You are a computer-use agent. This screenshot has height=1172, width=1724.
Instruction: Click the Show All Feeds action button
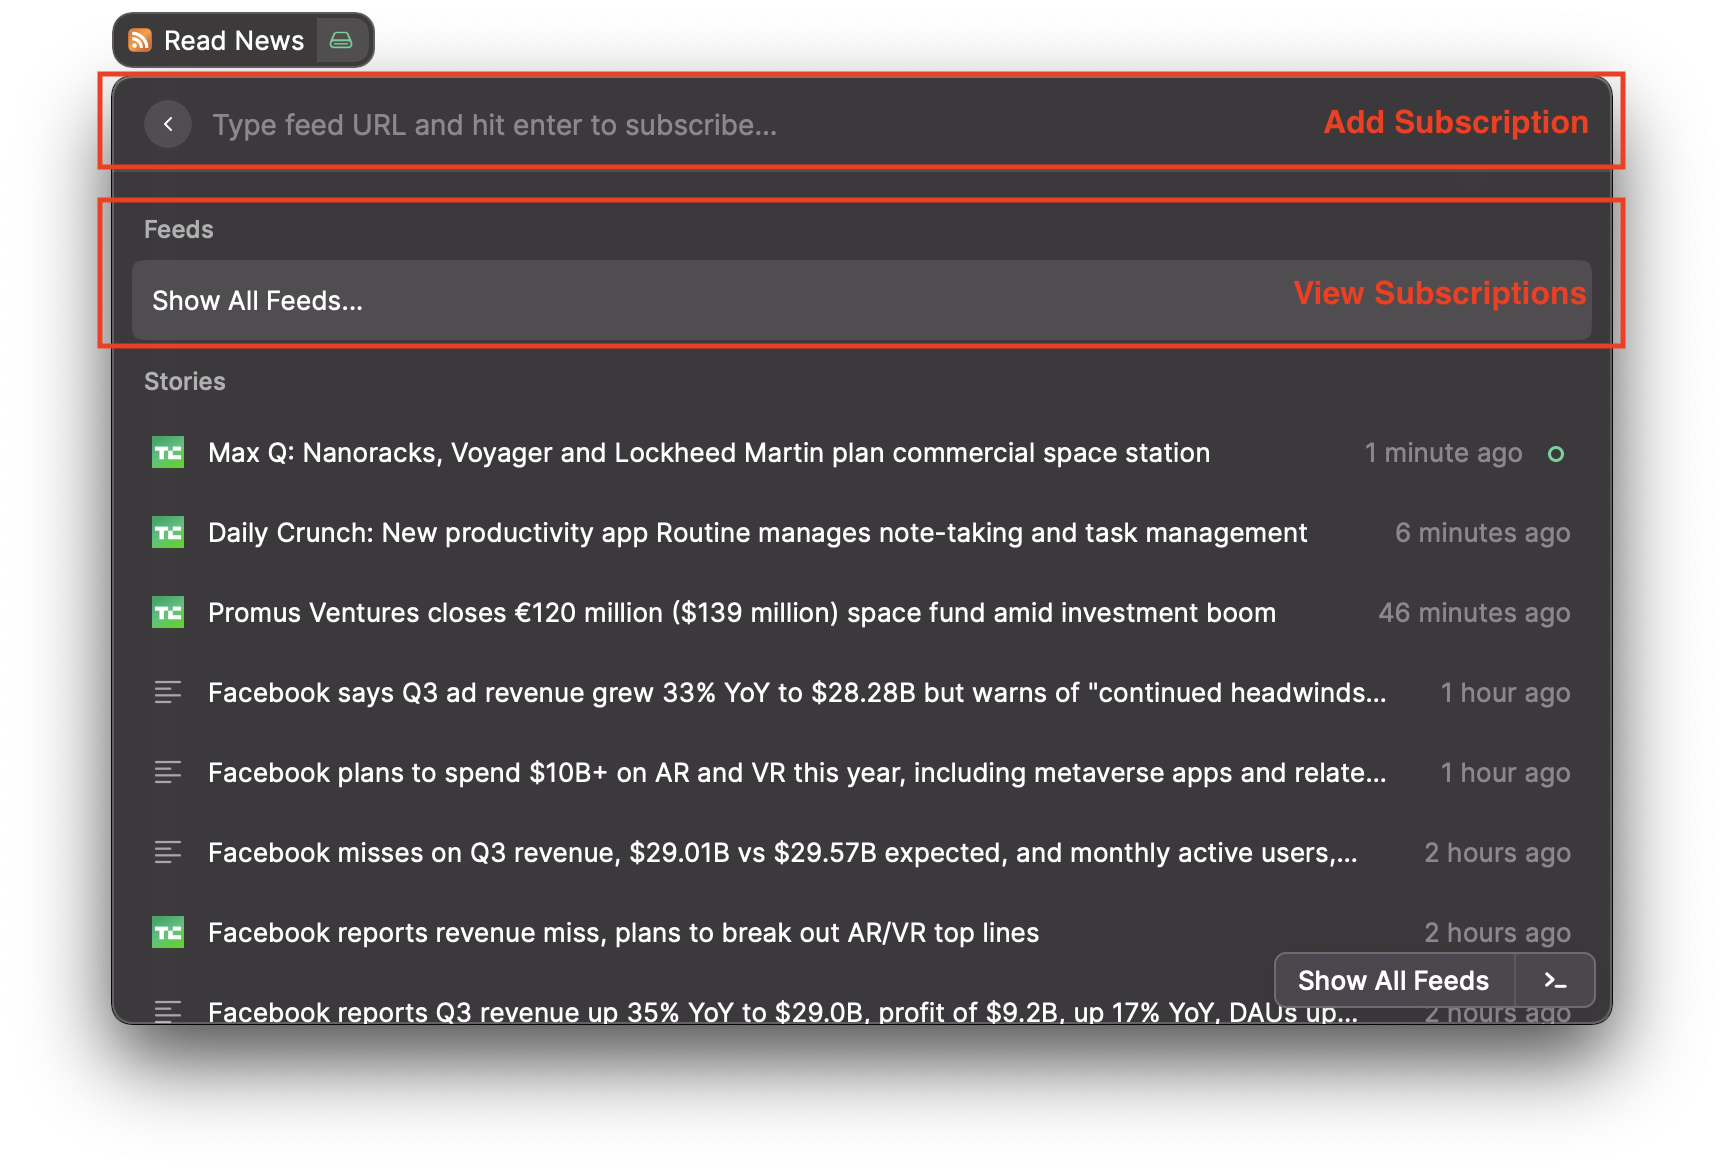1393,980
